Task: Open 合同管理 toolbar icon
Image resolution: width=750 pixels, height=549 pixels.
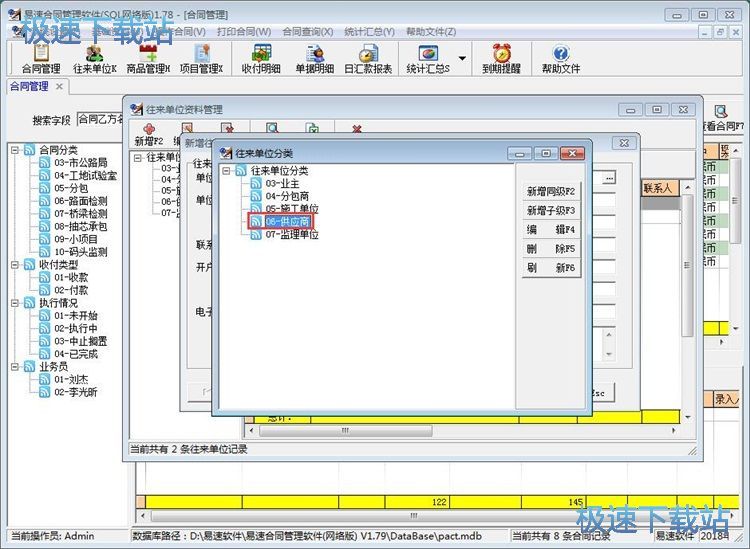Action: (41, 58)
